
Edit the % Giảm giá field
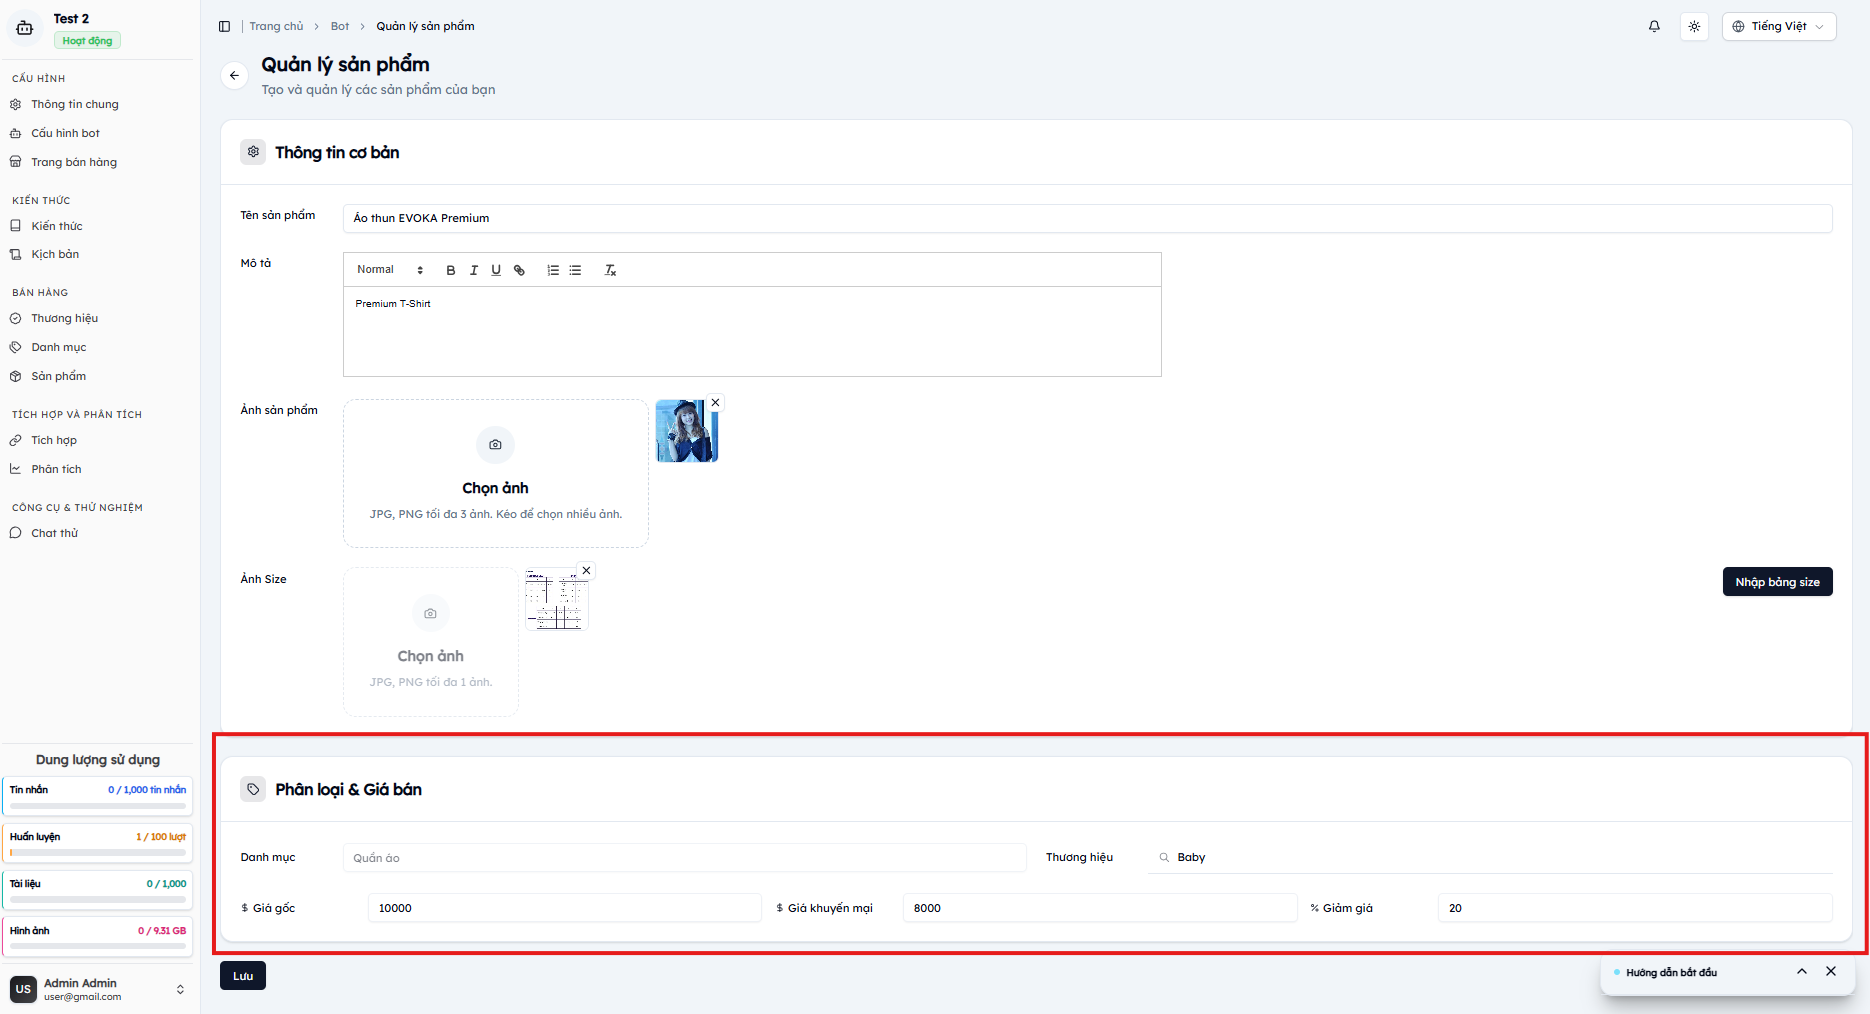(1635, 908)
